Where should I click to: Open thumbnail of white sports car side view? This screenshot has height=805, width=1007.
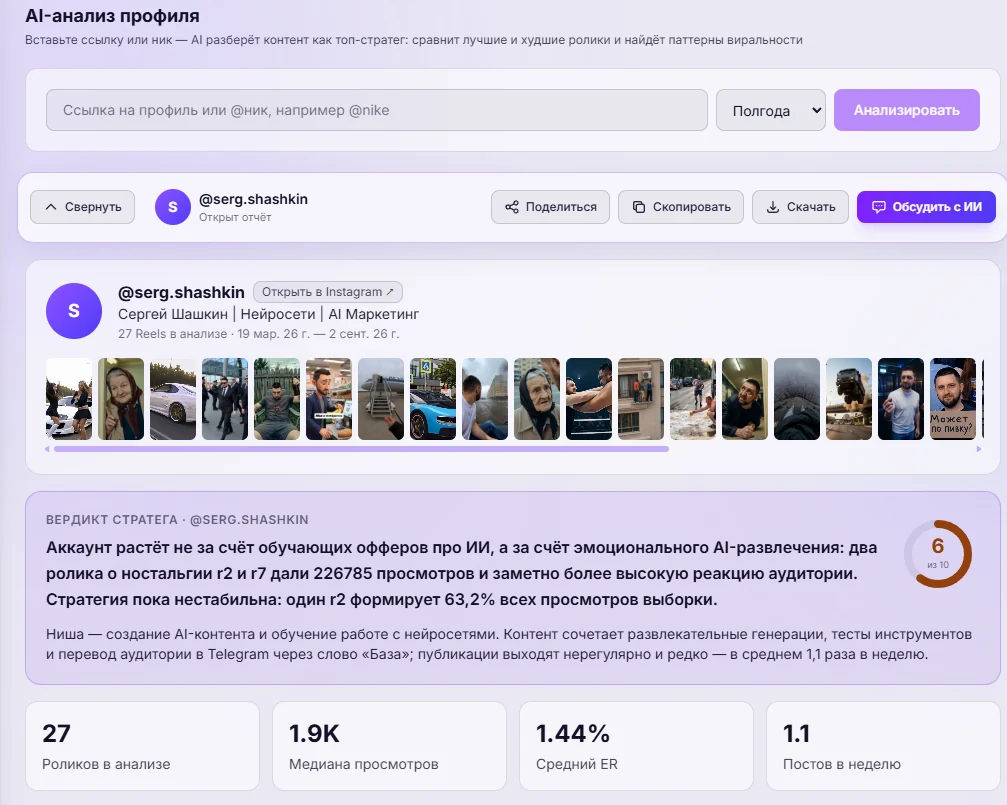point(173,399)
